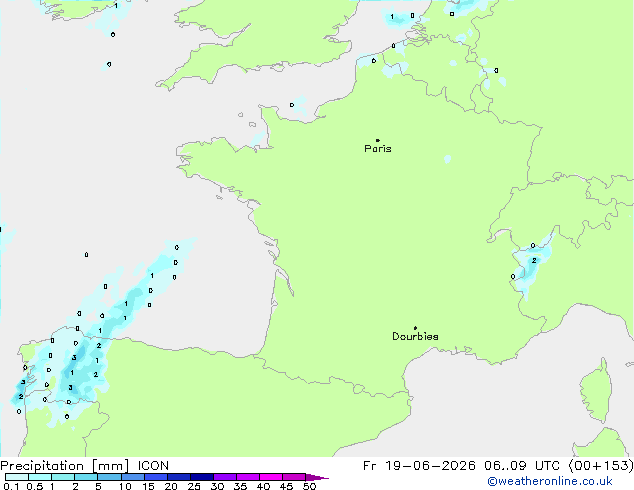Click the Dourbies location dot marker
The height and width of the screenshot is (490, 634).
coord(415,328)
